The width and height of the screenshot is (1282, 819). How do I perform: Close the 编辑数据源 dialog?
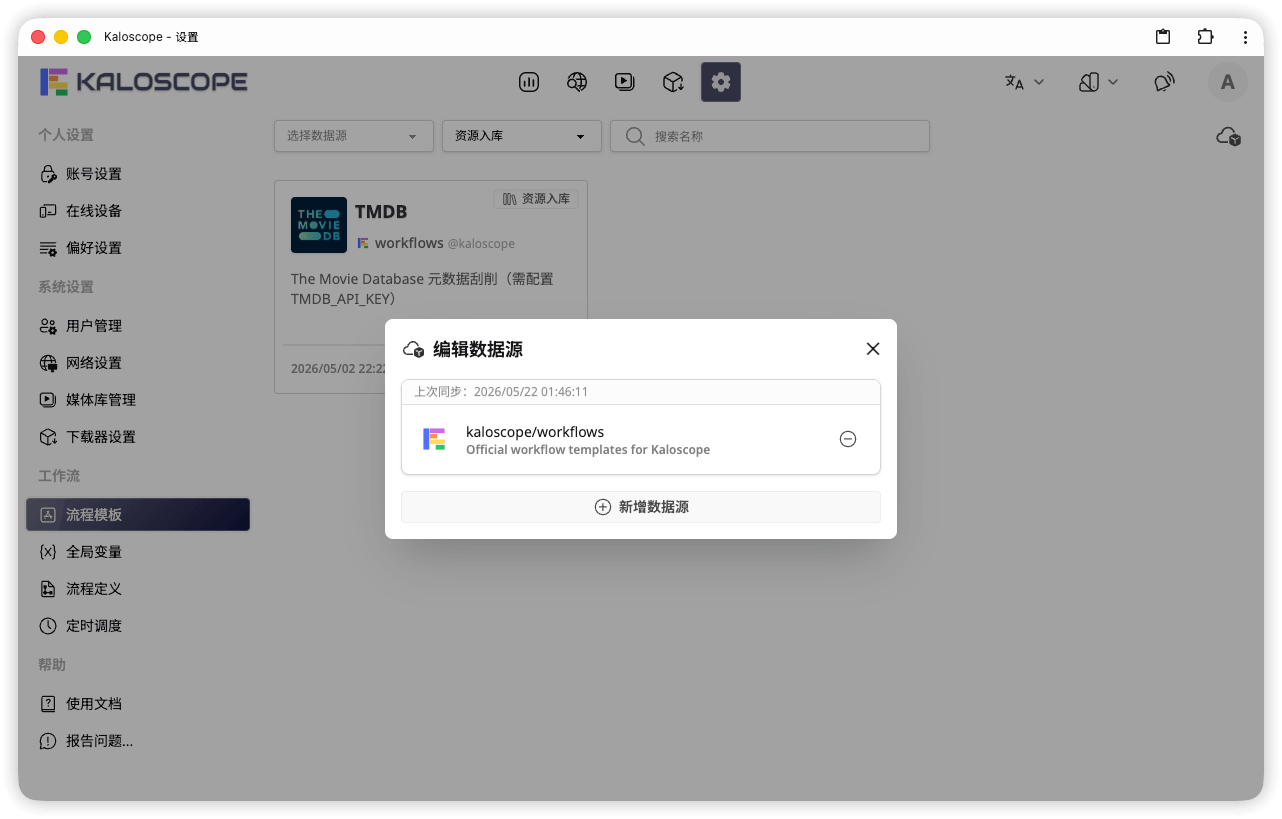[x=873, y=349]
